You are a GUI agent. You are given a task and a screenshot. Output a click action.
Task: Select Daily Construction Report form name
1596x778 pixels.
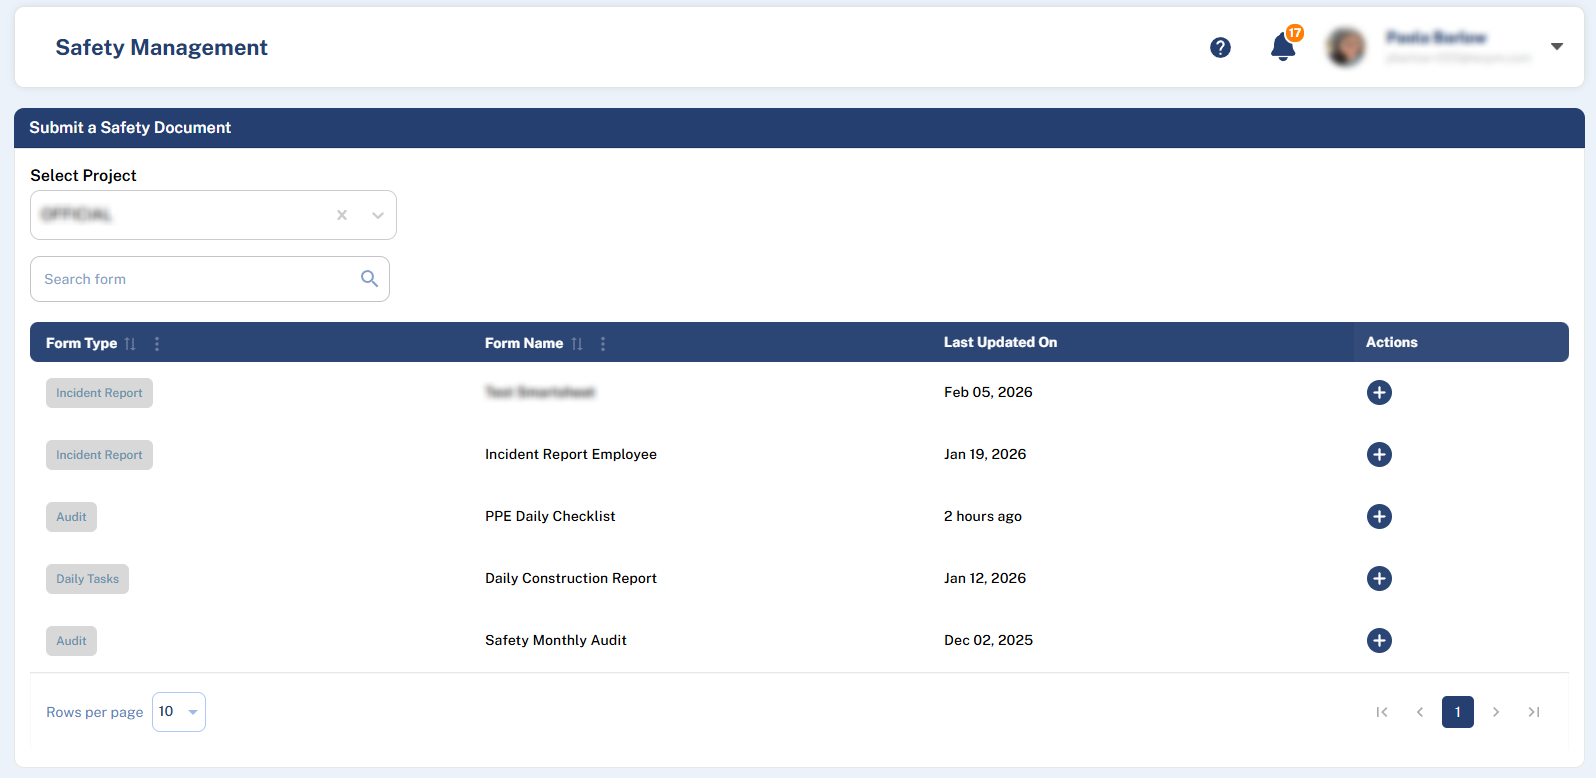[x=571, y=578]
